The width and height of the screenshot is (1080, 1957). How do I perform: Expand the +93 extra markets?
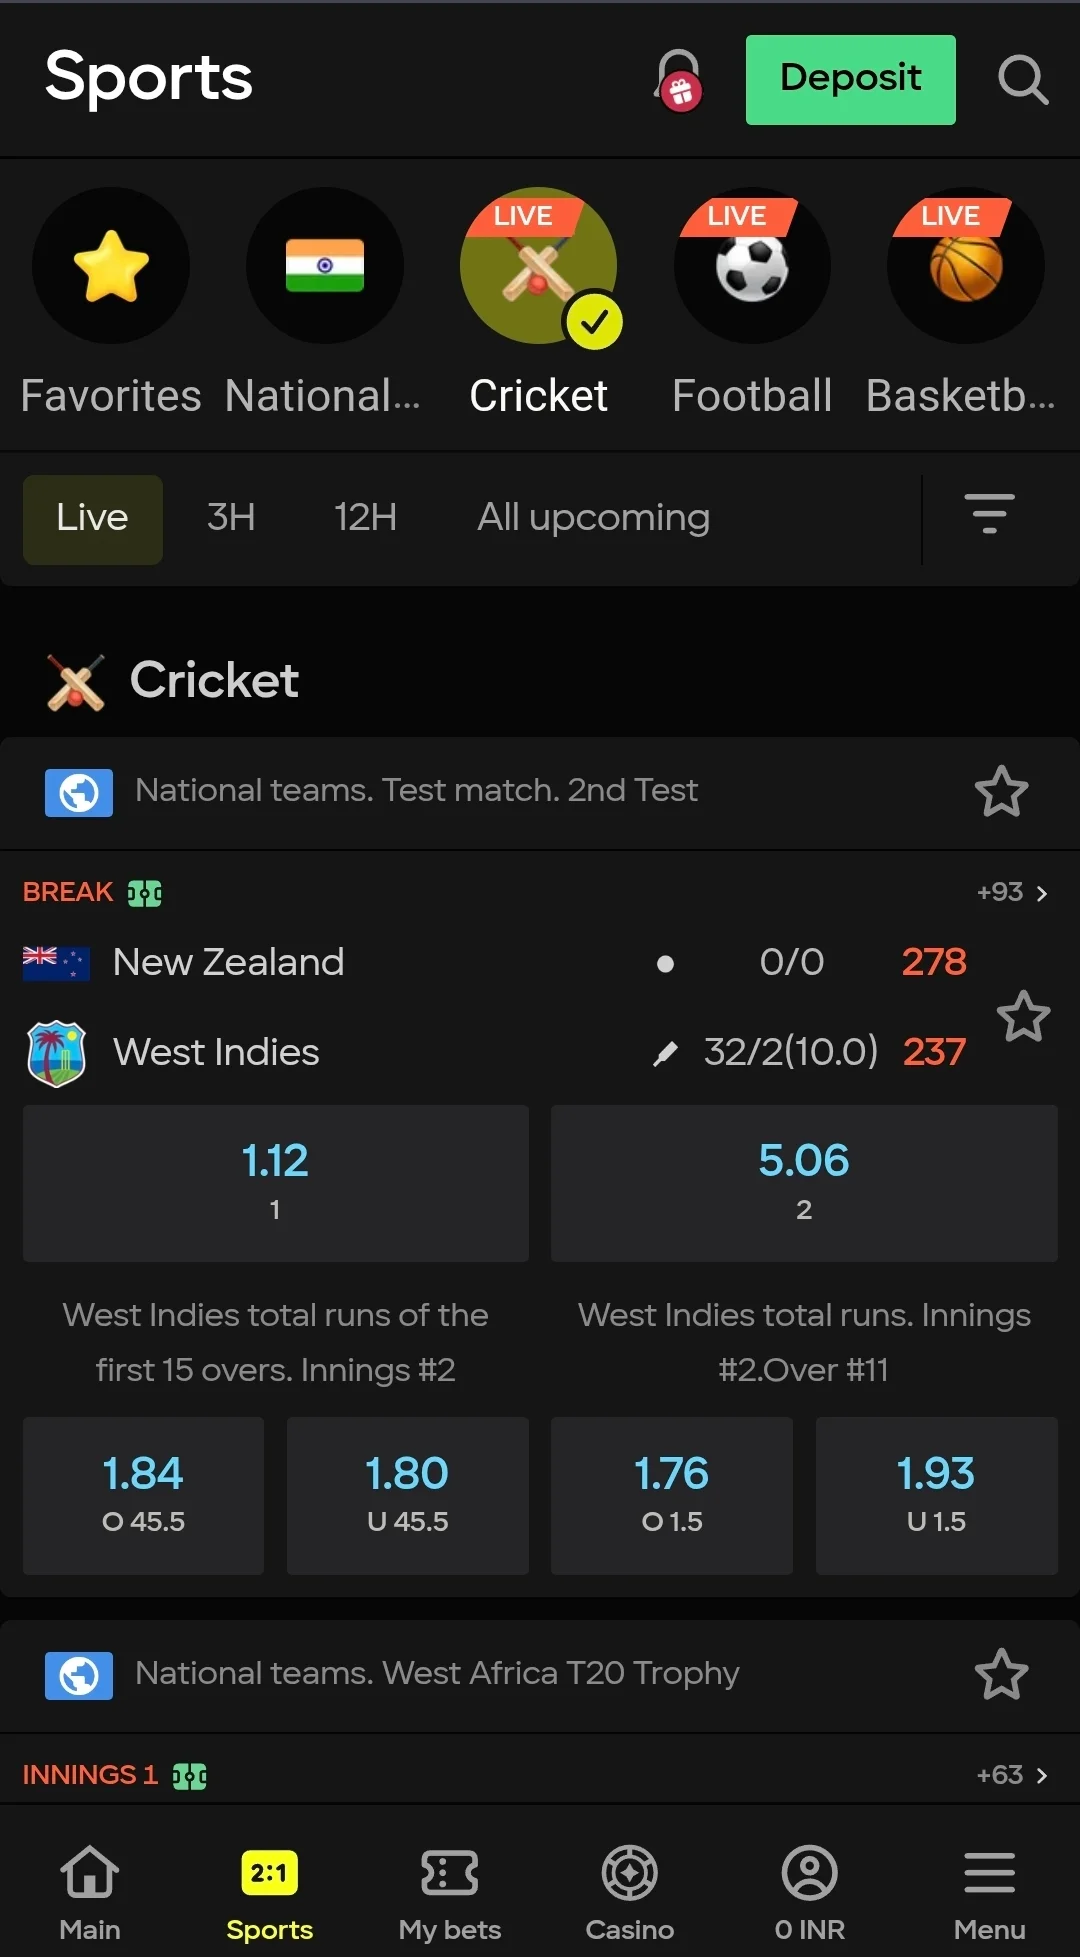(x=1010, y=891)
